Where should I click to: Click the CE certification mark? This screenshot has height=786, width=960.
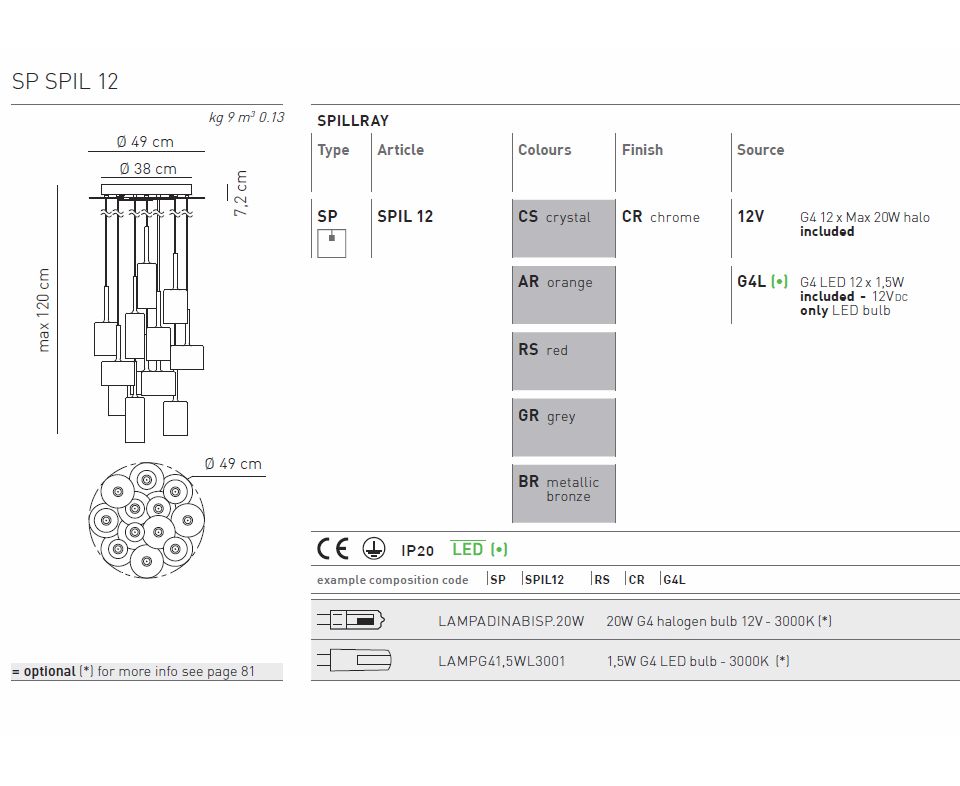pyautogui.click(x=333, y=549)
